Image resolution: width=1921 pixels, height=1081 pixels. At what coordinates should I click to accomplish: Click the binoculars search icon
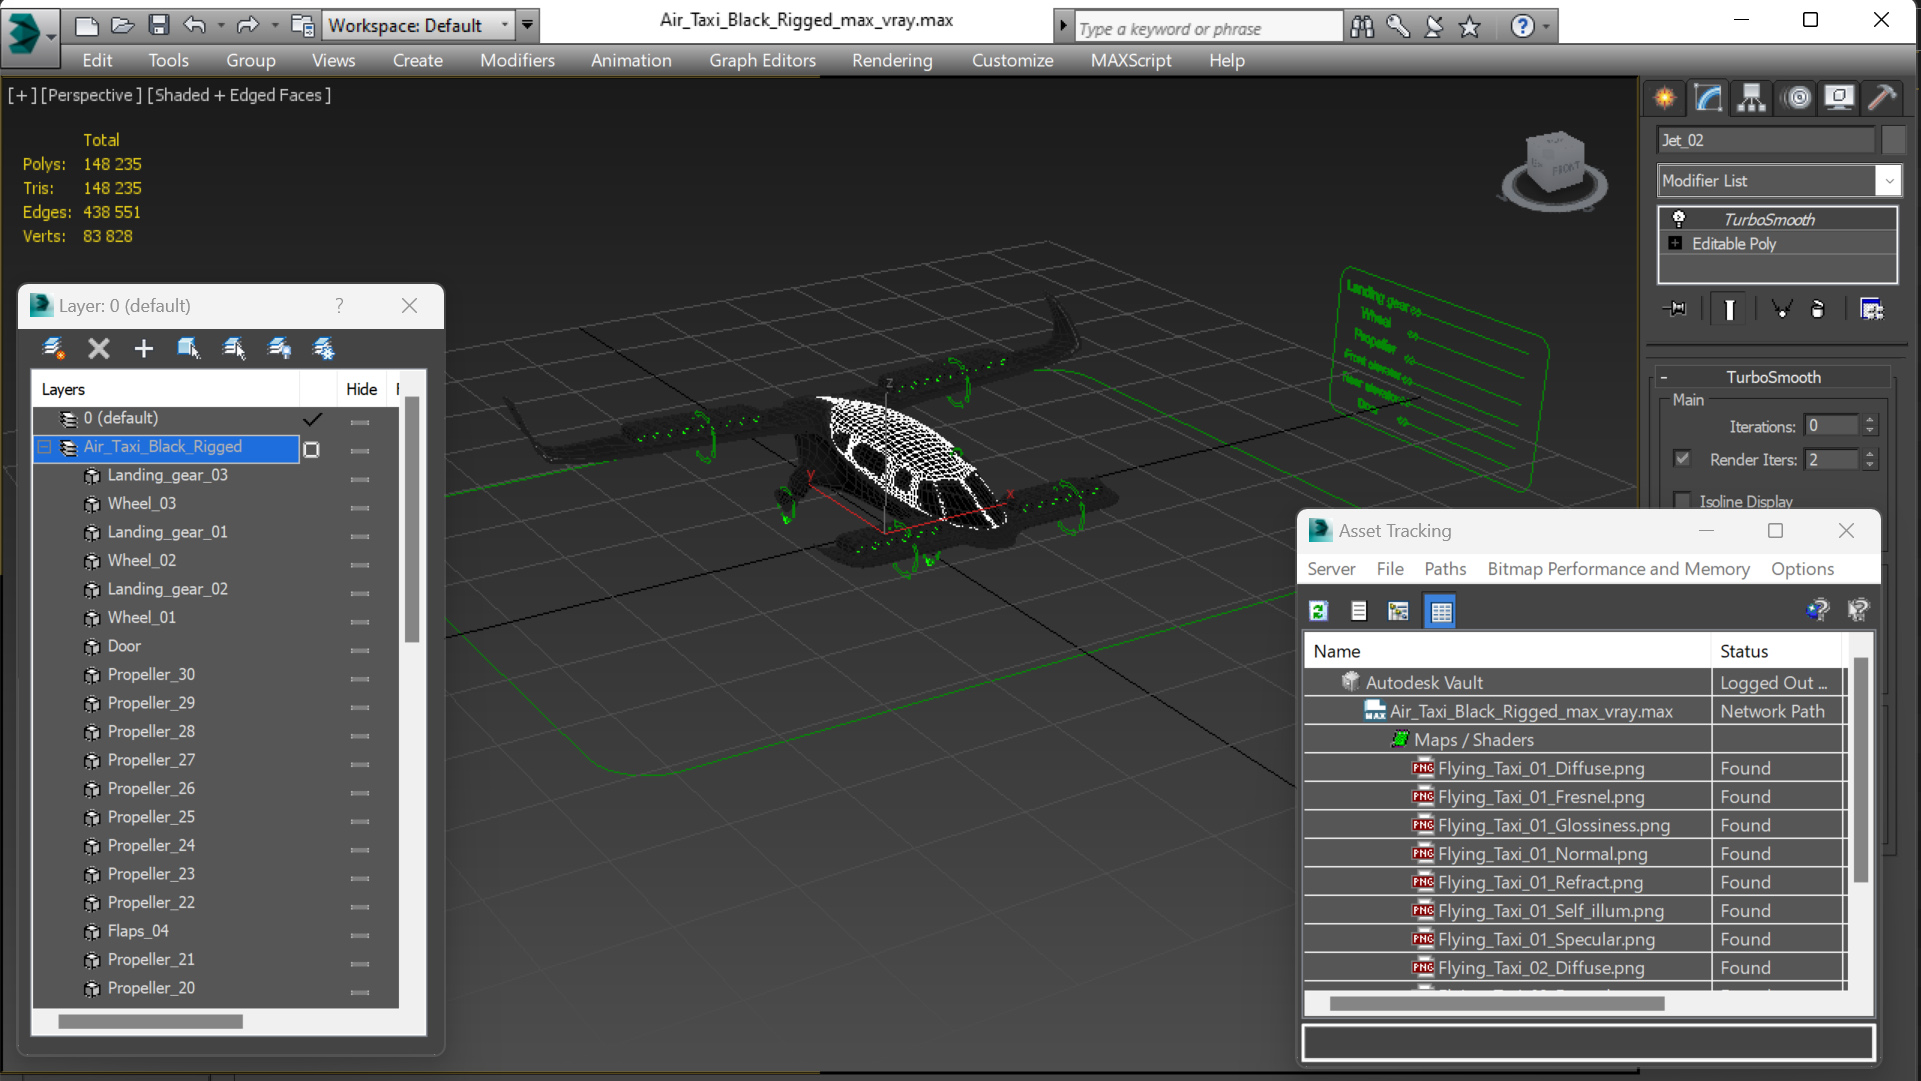[1362, 27]
